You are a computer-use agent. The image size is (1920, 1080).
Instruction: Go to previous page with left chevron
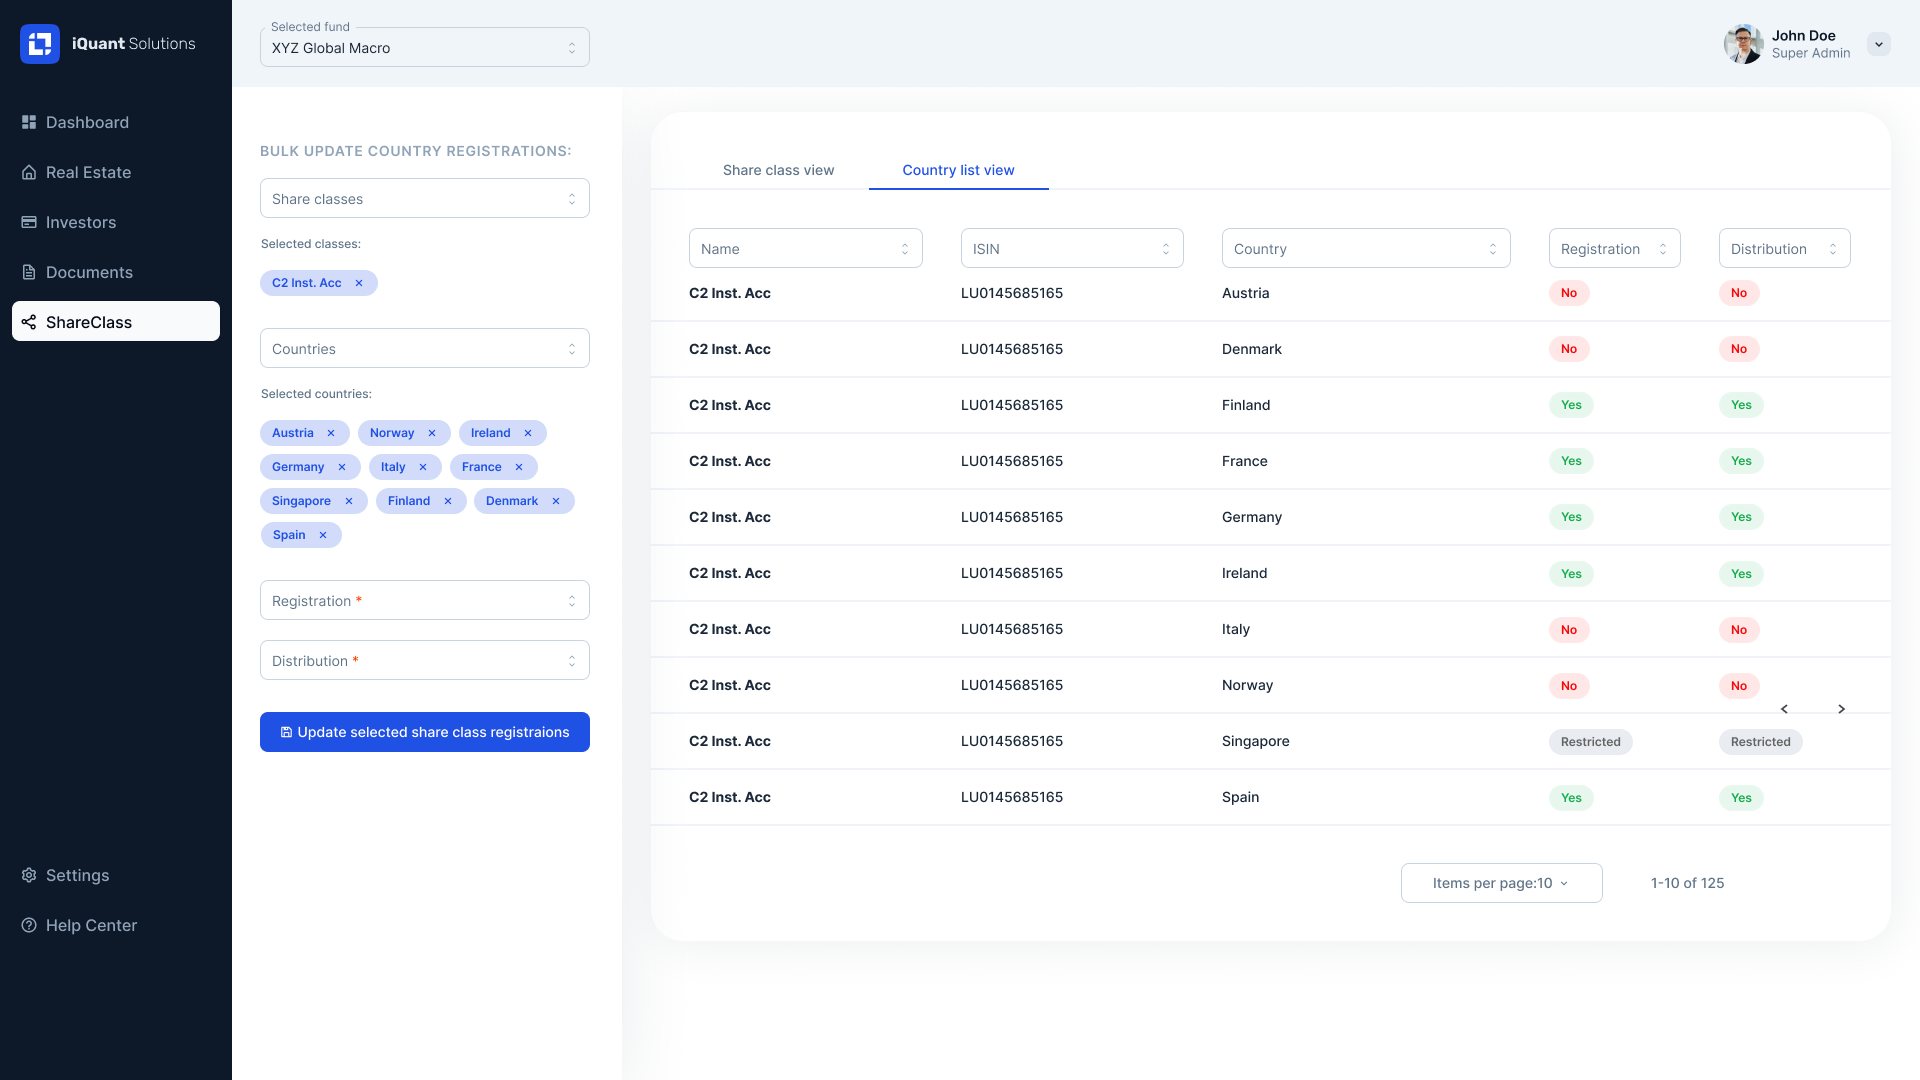point(1784,709)
